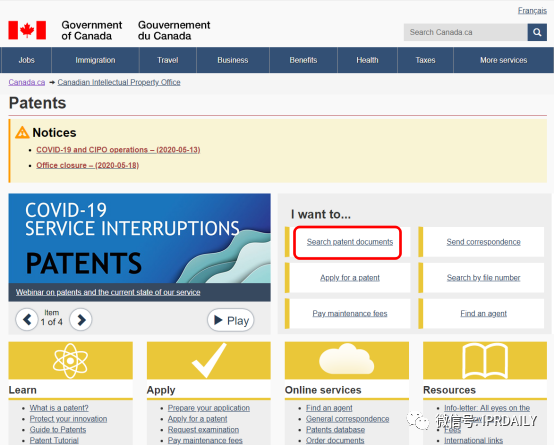Open Patent Tutorial link
Viewport: 554px width, 446px height.
[x=54, y=440]
